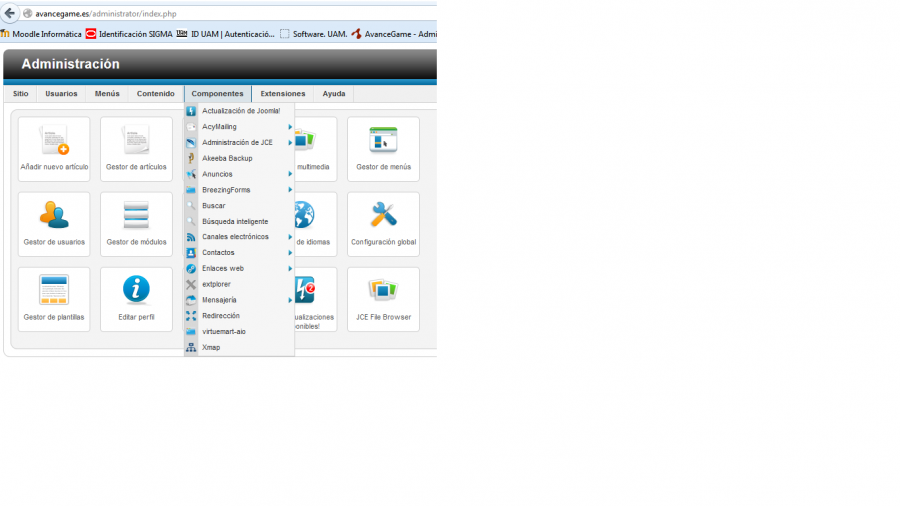Click browser back arrow button
The height and width of the screenshot is (506, 900).
tap(10, 13)
